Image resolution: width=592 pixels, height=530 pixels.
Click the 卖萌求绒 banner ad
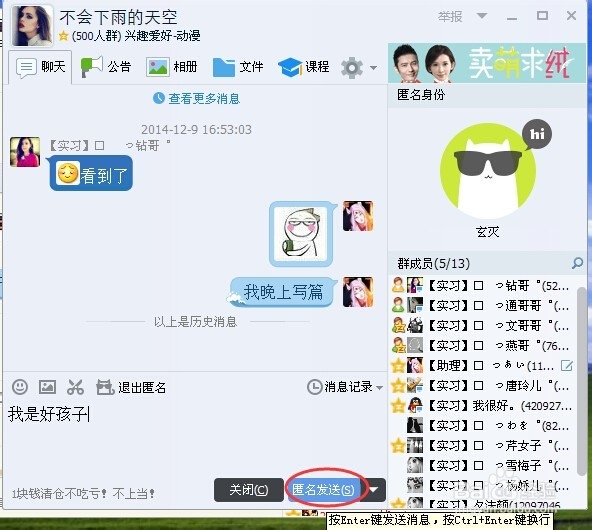click(487, 63)
